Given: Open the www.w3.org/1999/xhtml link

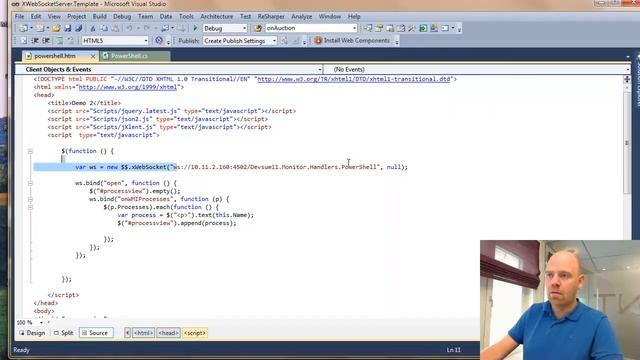Looking at the screenshot, I should [x=128, y=87].
